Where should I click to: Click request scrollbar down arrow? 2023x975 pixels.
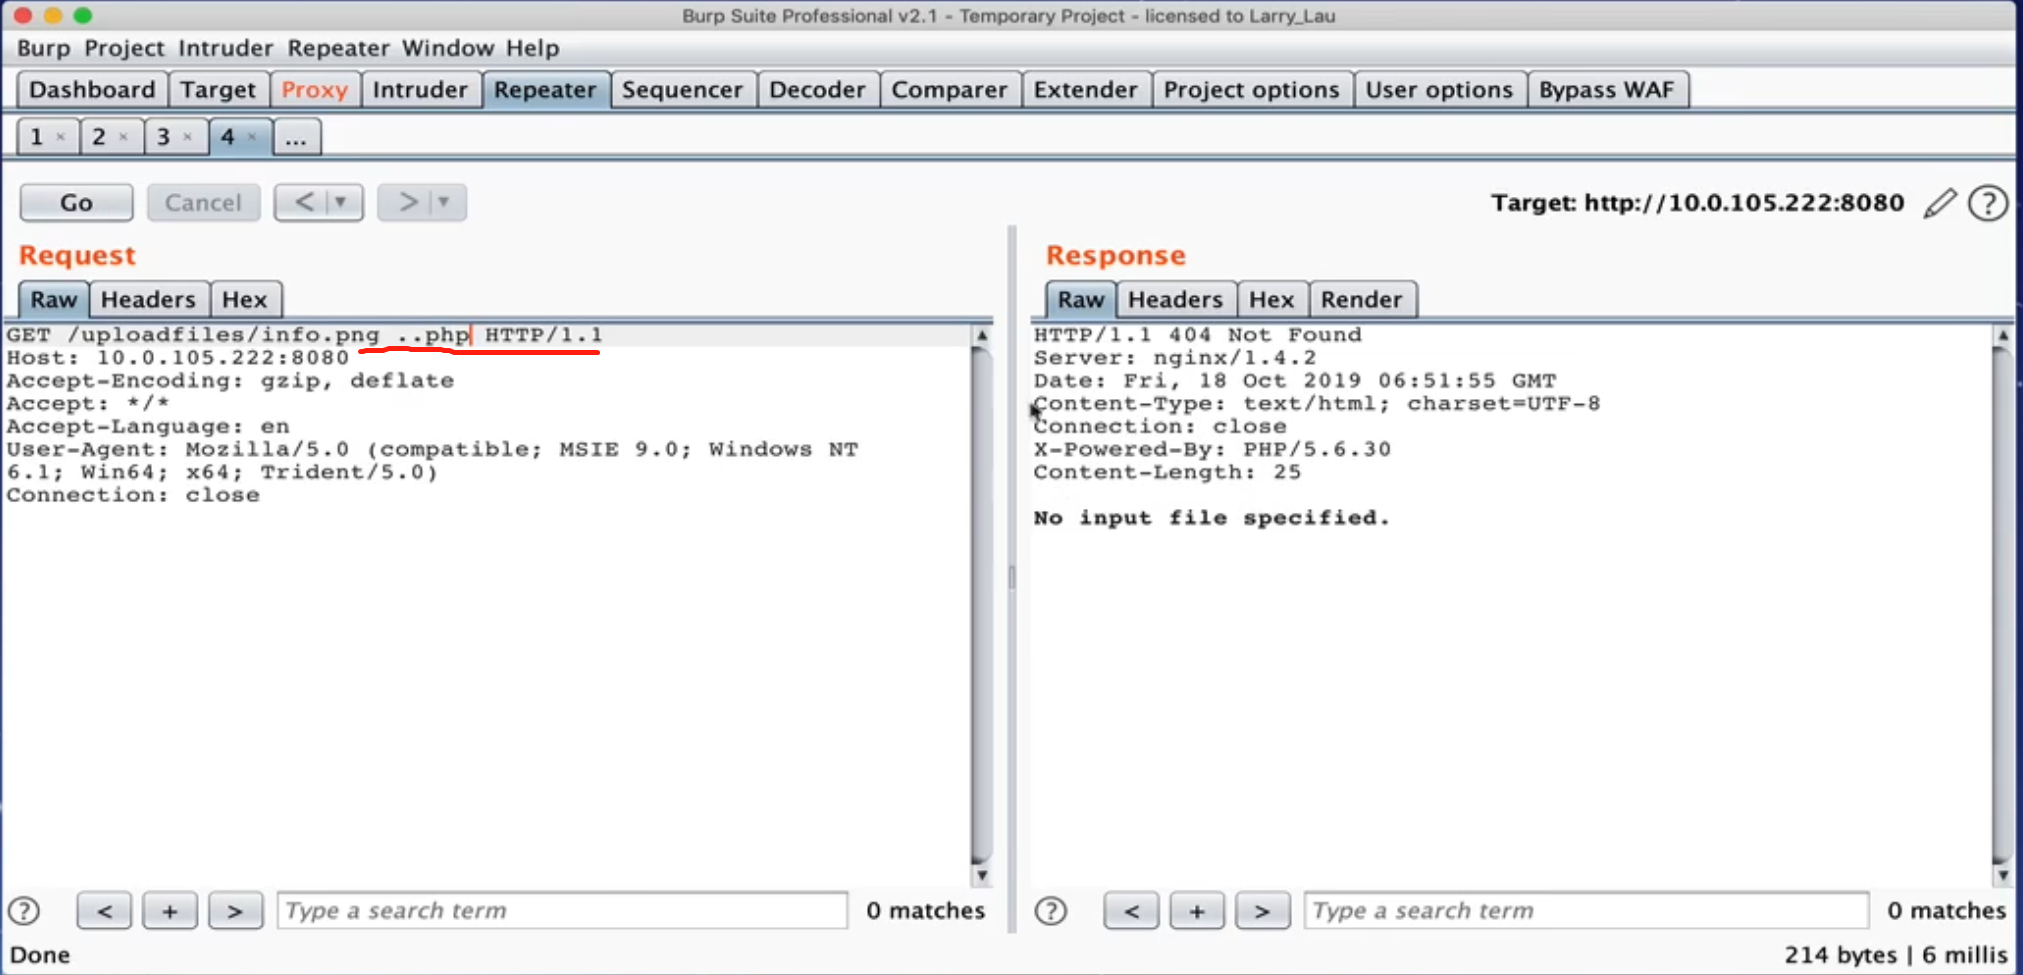point(982,875)
